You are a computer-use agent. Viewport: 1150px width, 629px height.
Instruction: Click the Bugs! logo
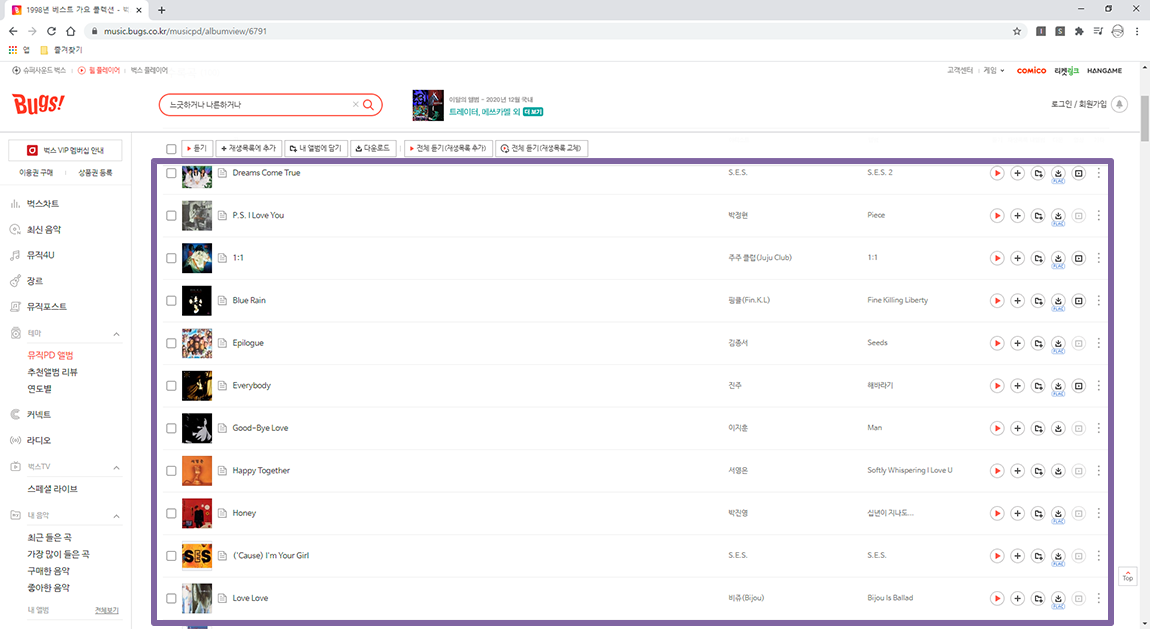(x=38, y=104)
